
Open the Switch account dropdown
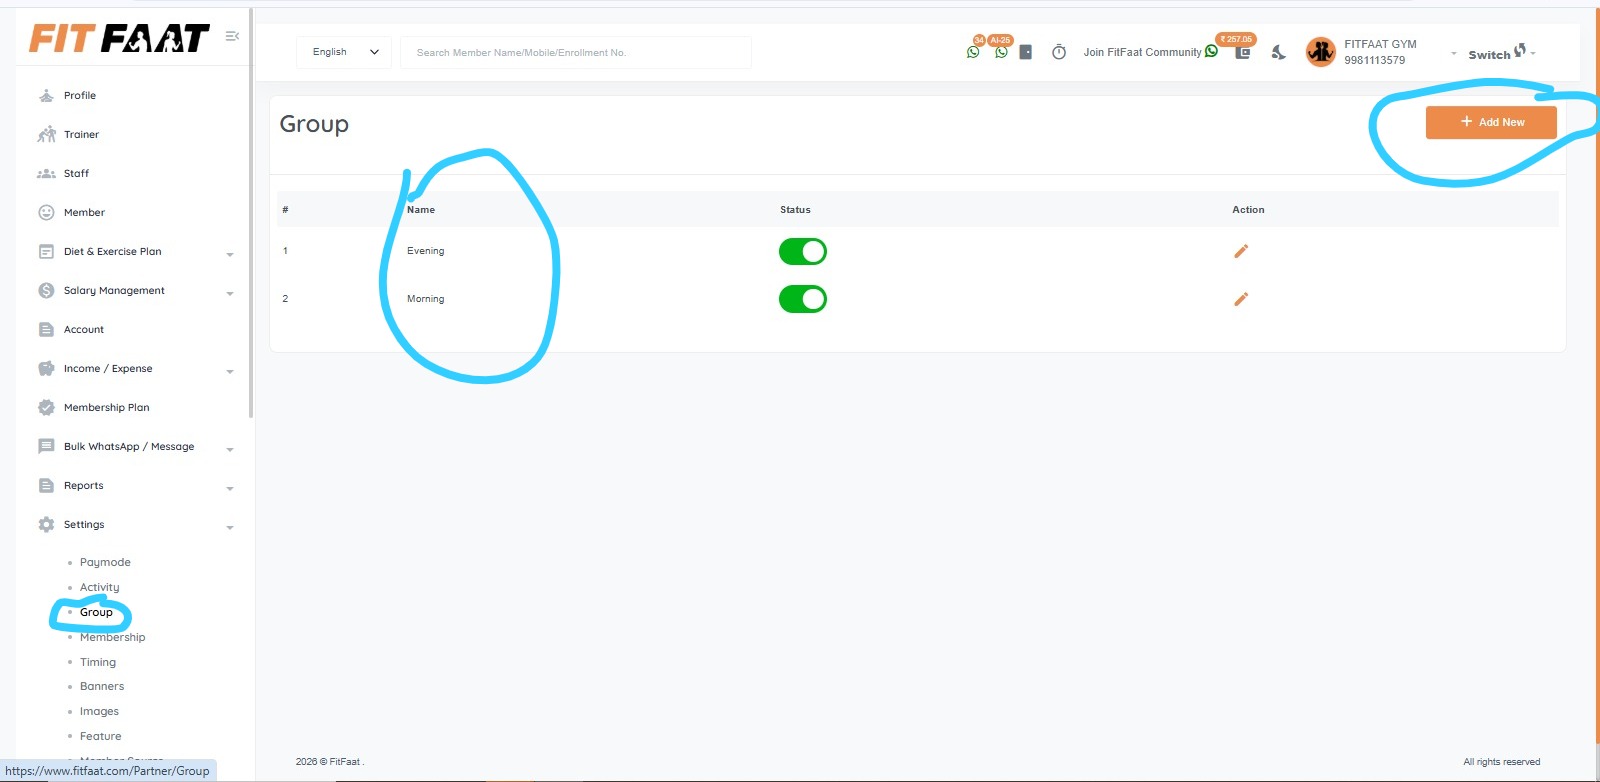pos(1501,53)
